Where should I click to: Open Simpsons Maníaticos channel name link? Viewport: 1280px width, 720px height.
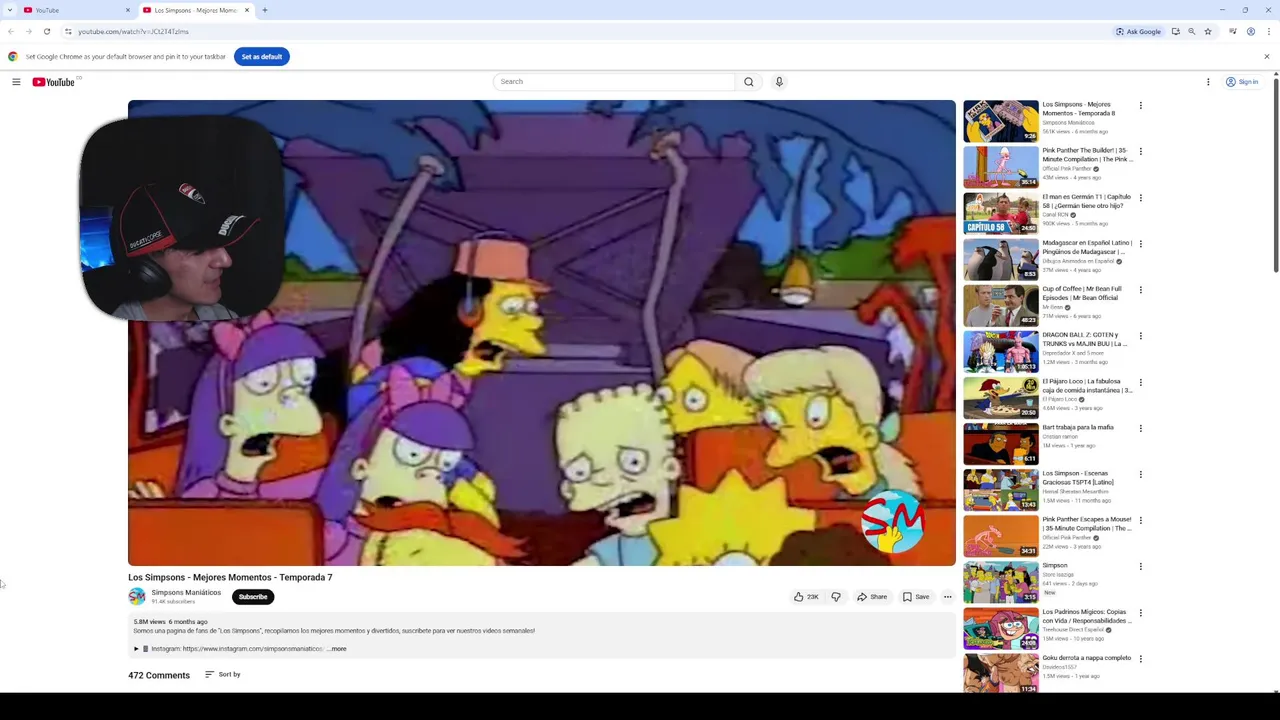(186, 593)
